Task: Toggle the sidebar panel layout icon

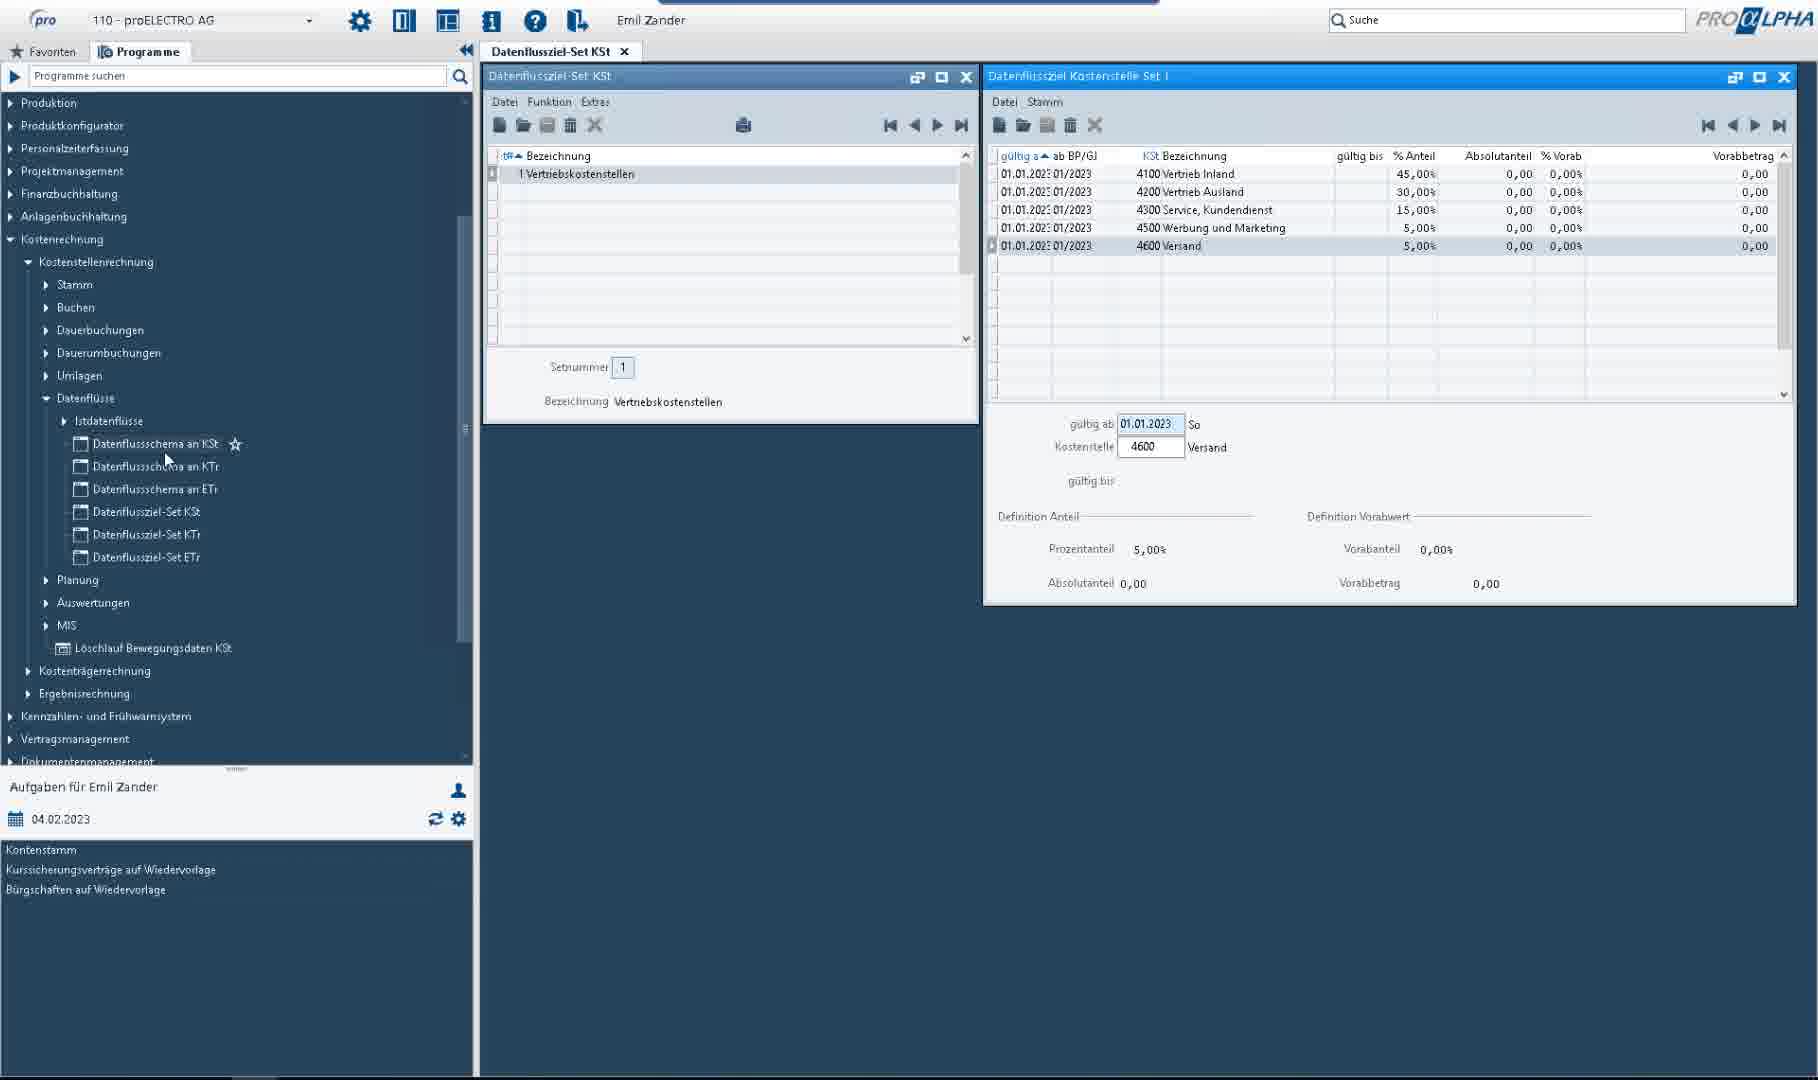Action: 404,20
